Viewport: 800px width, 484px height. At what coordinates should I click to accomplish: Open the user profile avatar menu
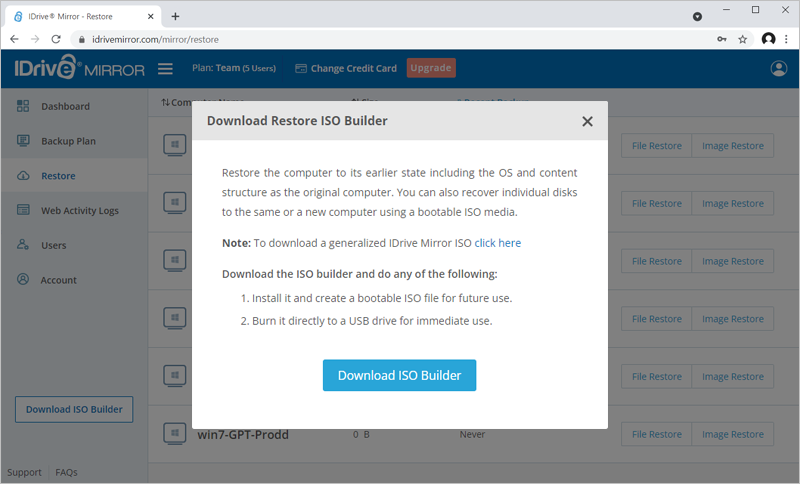(x=779, y=68)
